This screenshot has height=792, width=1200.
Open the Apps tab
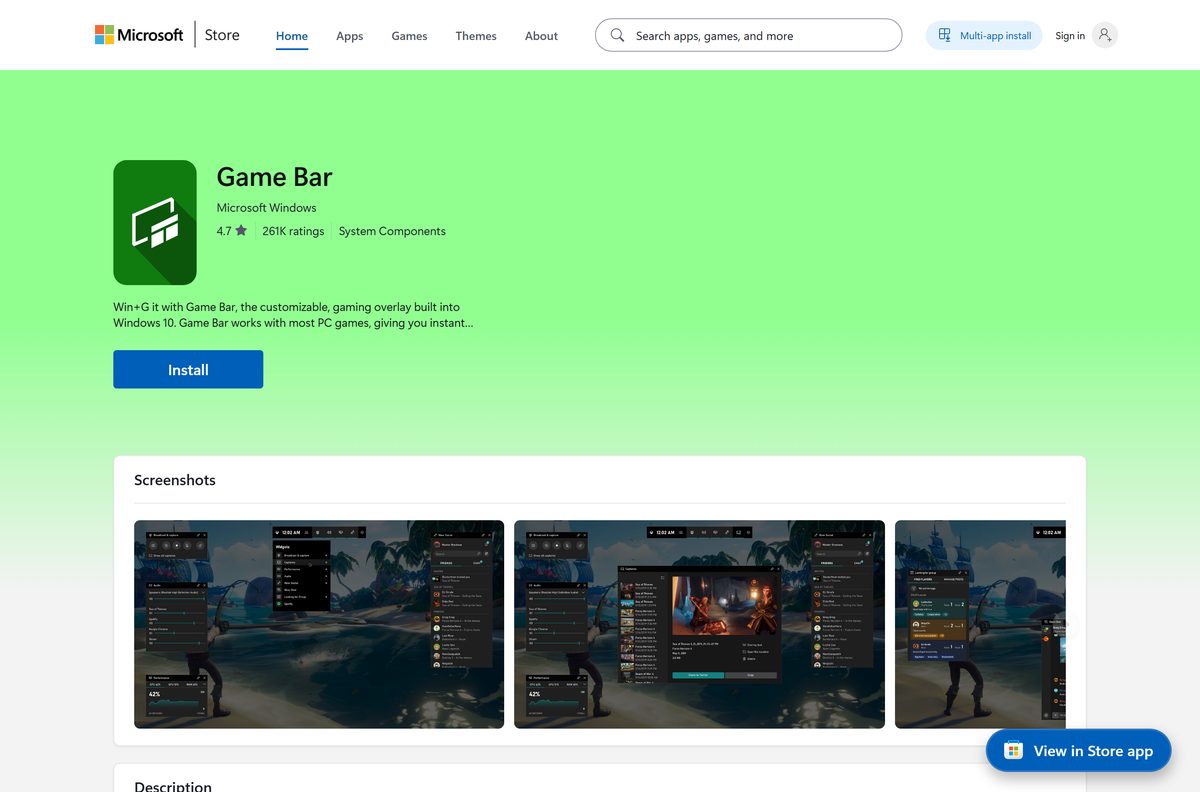tap(350, 36)
